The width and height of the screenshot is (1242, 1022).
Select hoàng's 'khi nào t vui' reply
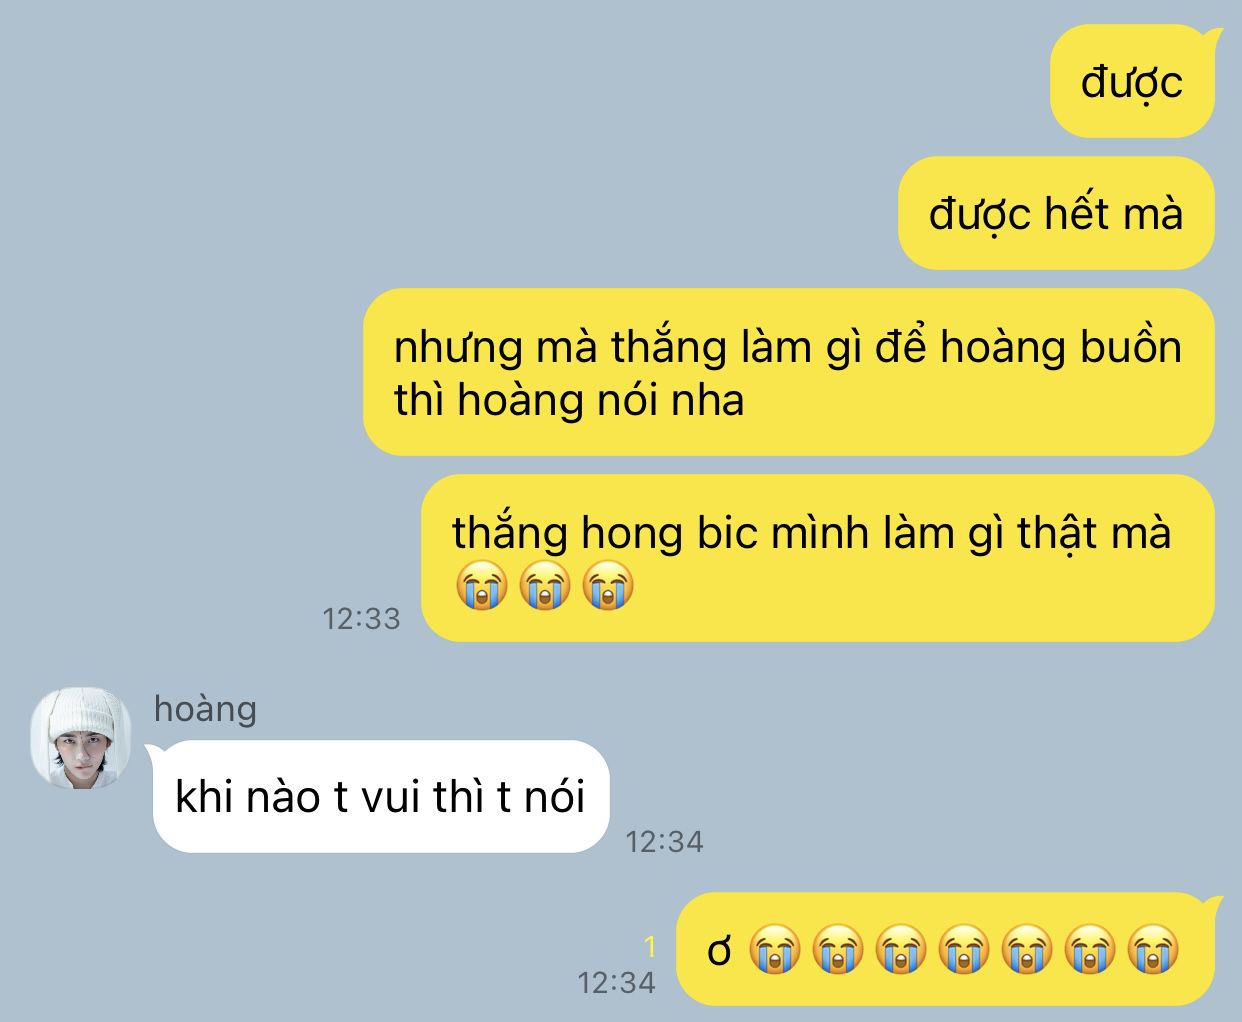[x=380, y=797]
